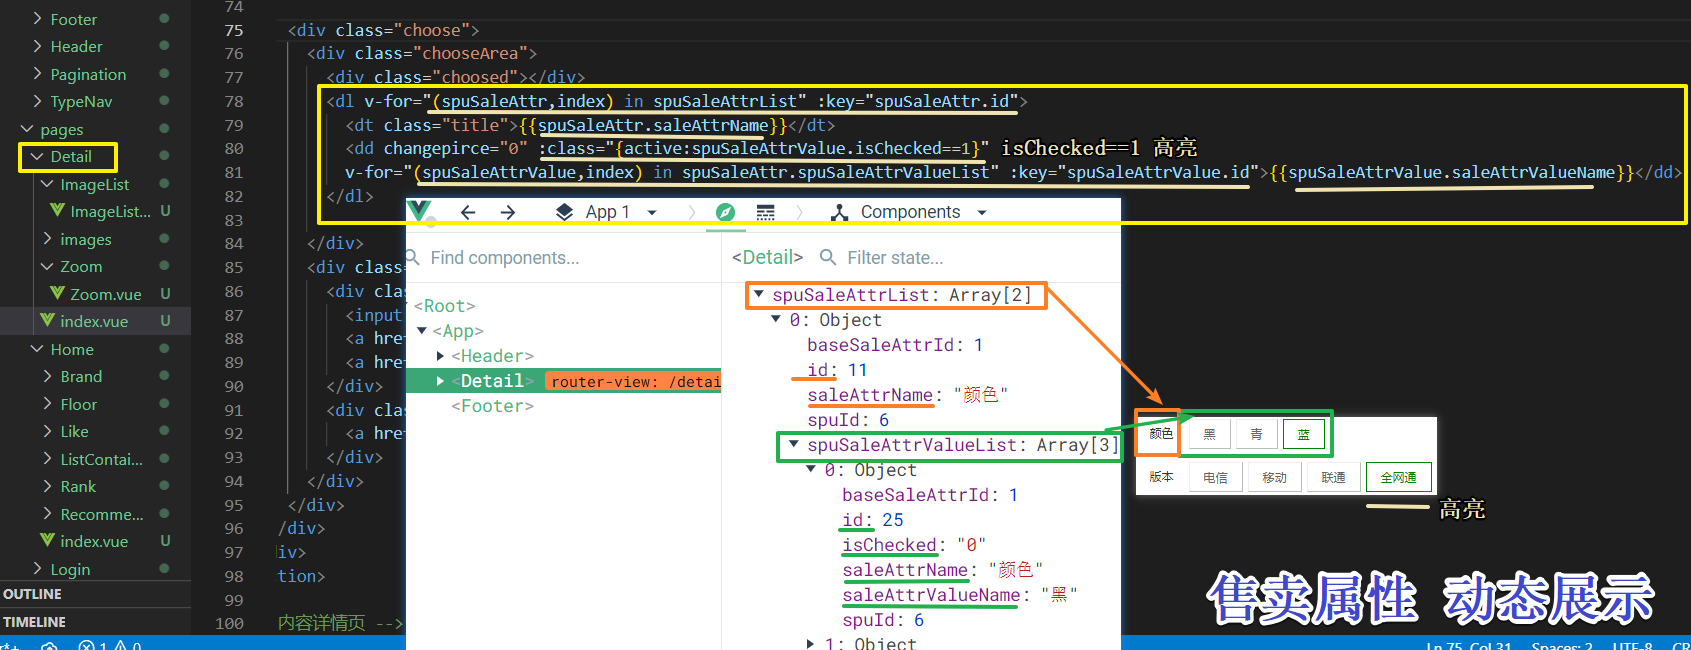Click the Vue icon of ImageList vue file
The height and width of the screenshot is (650, 1691).
pyautogui.click(x=57, y=211)
